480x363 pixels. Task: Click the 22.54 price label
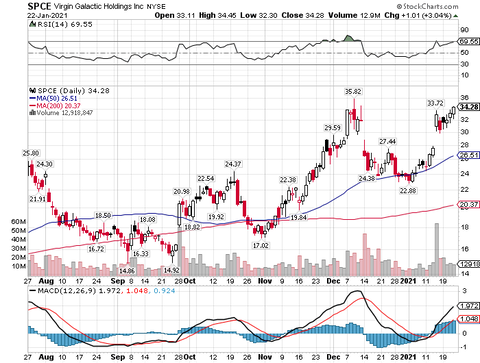(x=206, y=179)
